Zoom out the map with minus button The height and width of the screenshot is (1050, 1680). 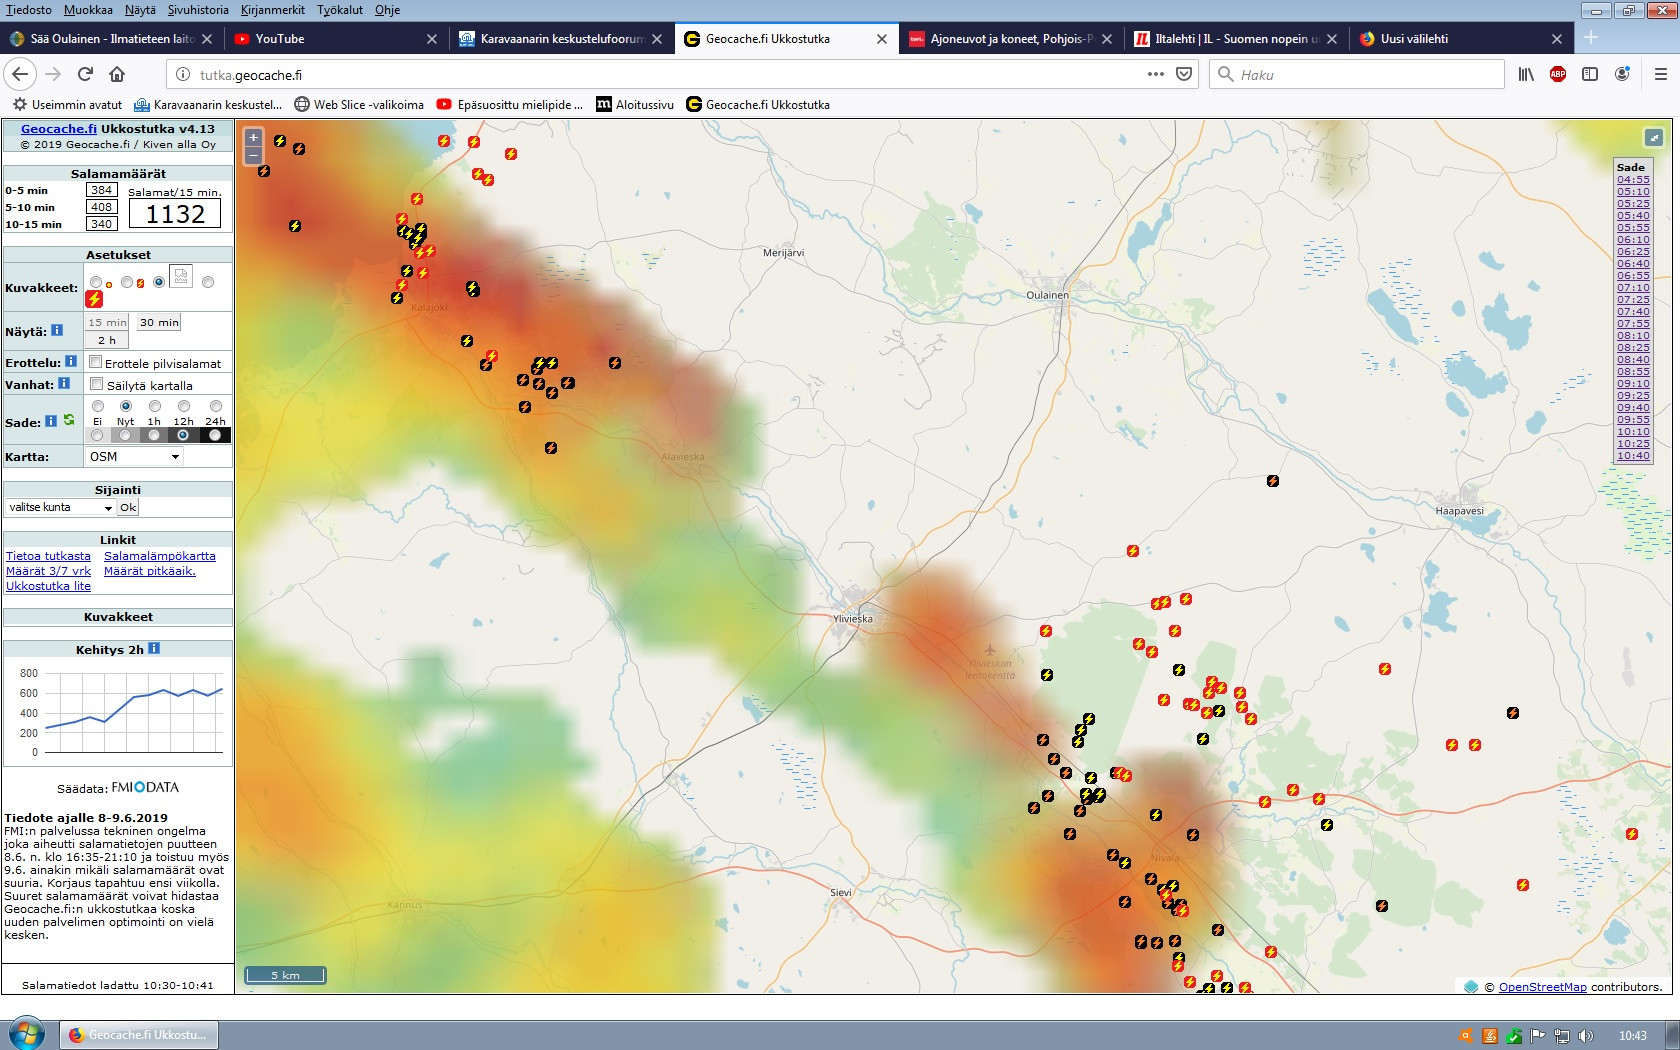pyautogui.click(x=254, y=156)
